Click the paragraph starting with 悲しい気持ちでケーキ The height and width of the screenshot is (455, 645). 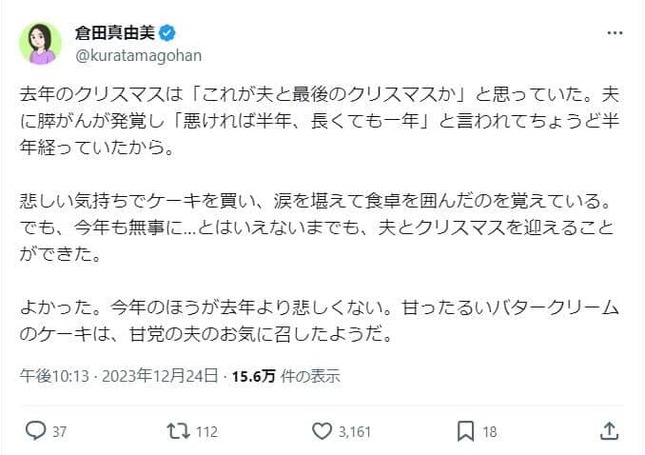320,231
